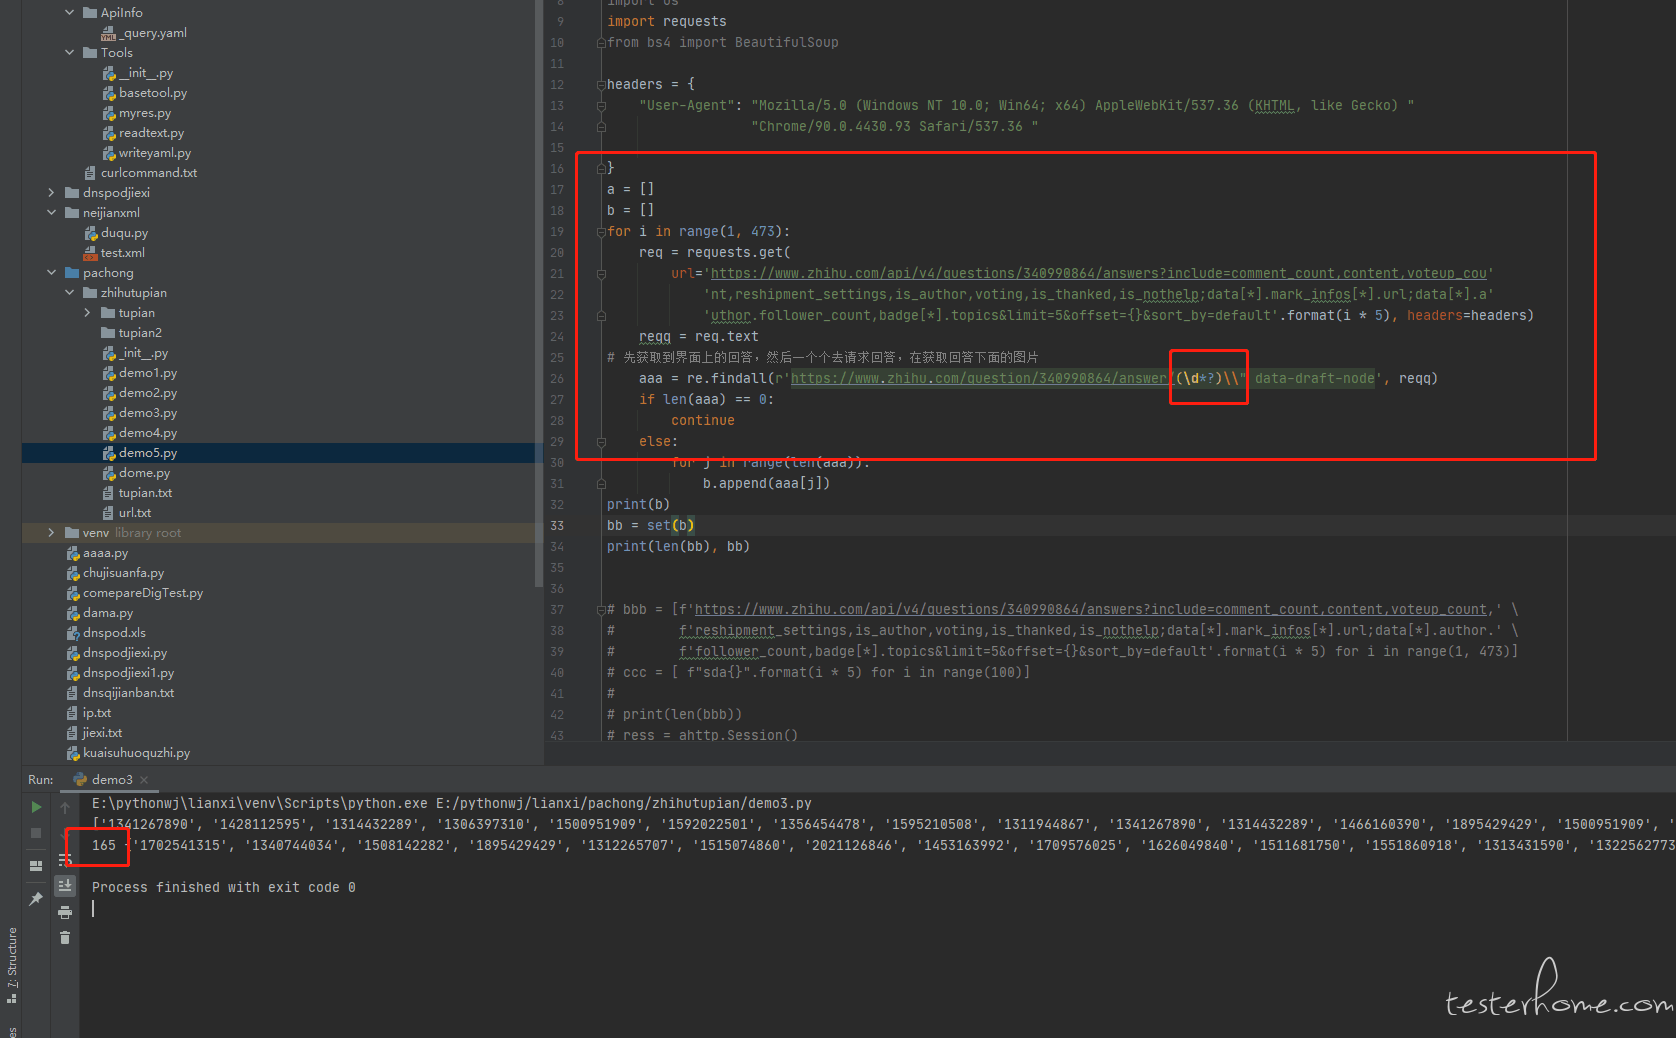Click the kuaisuhuoquzhi.py file icon

pyautogui.click(x=73, y=753)
